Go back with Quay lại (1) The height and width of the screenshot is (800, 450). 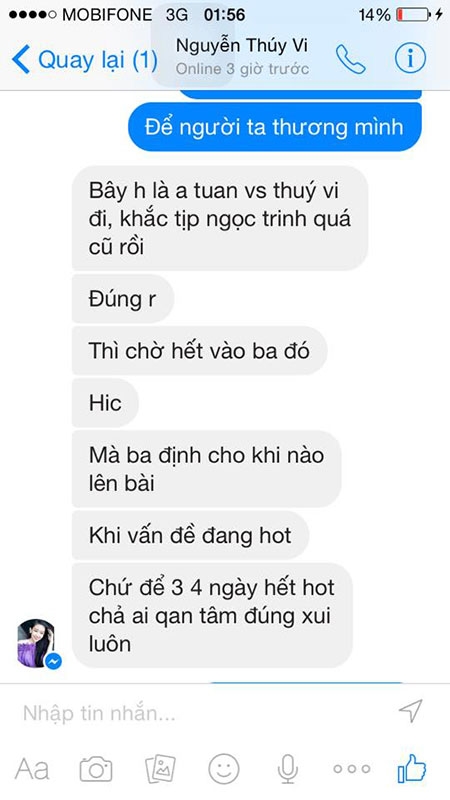pos(85,60)
